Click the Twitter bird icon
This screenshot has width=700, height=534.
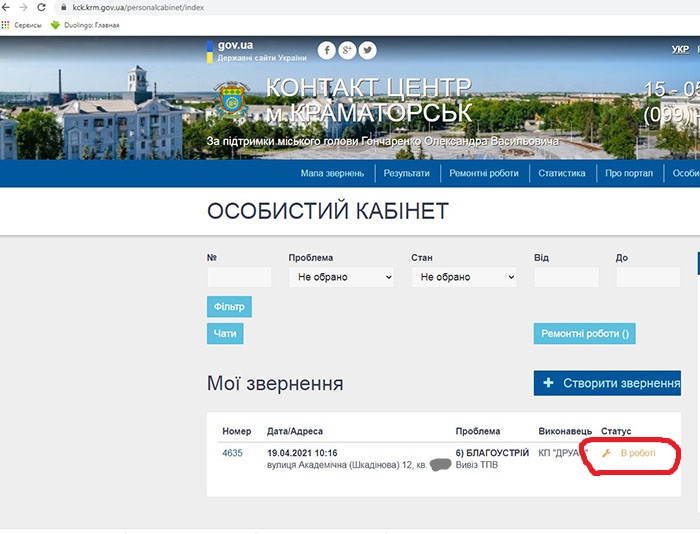click(x=367, y=50)
